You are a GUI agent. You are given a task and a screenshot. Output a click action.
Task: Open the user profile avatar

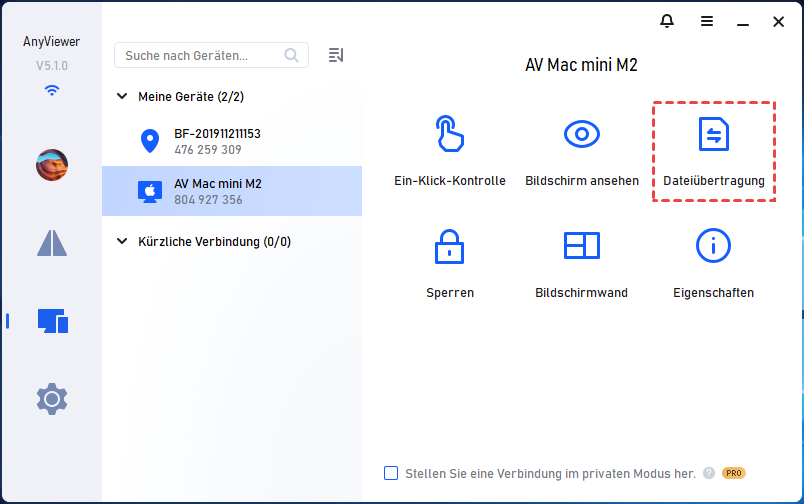[52, 165]
